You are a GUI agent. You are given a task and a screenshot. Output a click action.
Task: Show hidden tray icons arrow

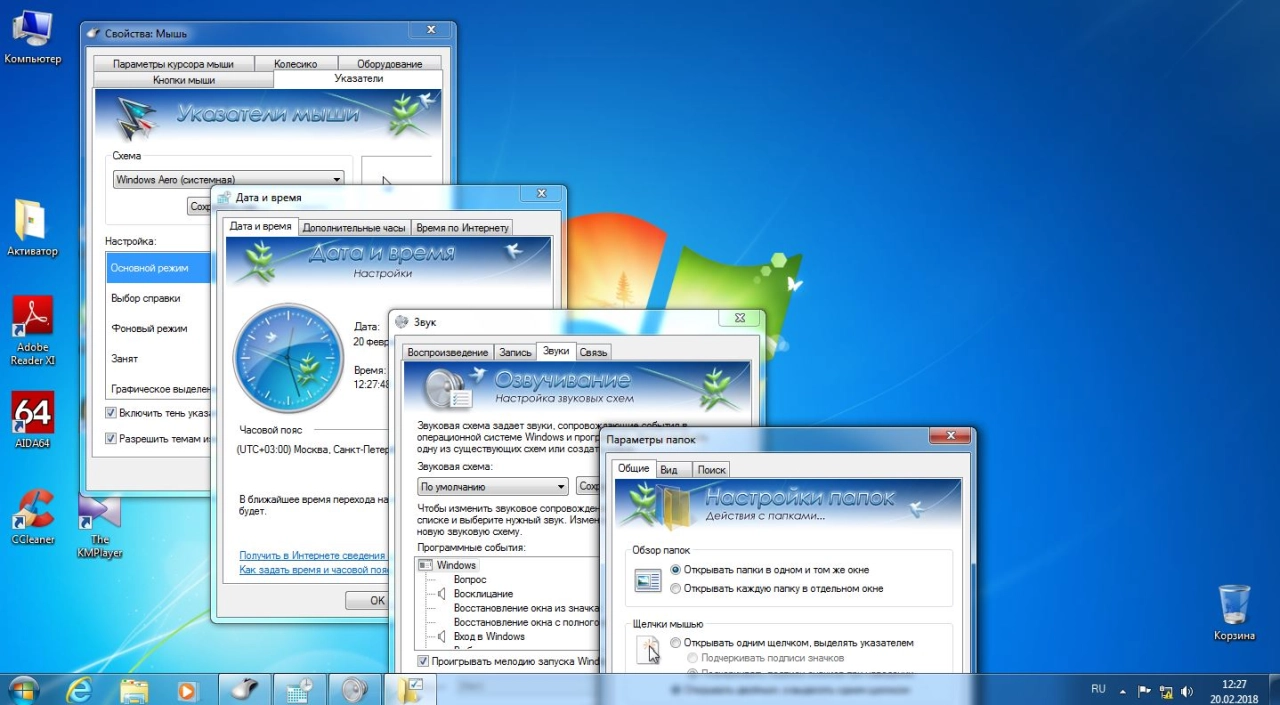click(x=1123, y=690)
